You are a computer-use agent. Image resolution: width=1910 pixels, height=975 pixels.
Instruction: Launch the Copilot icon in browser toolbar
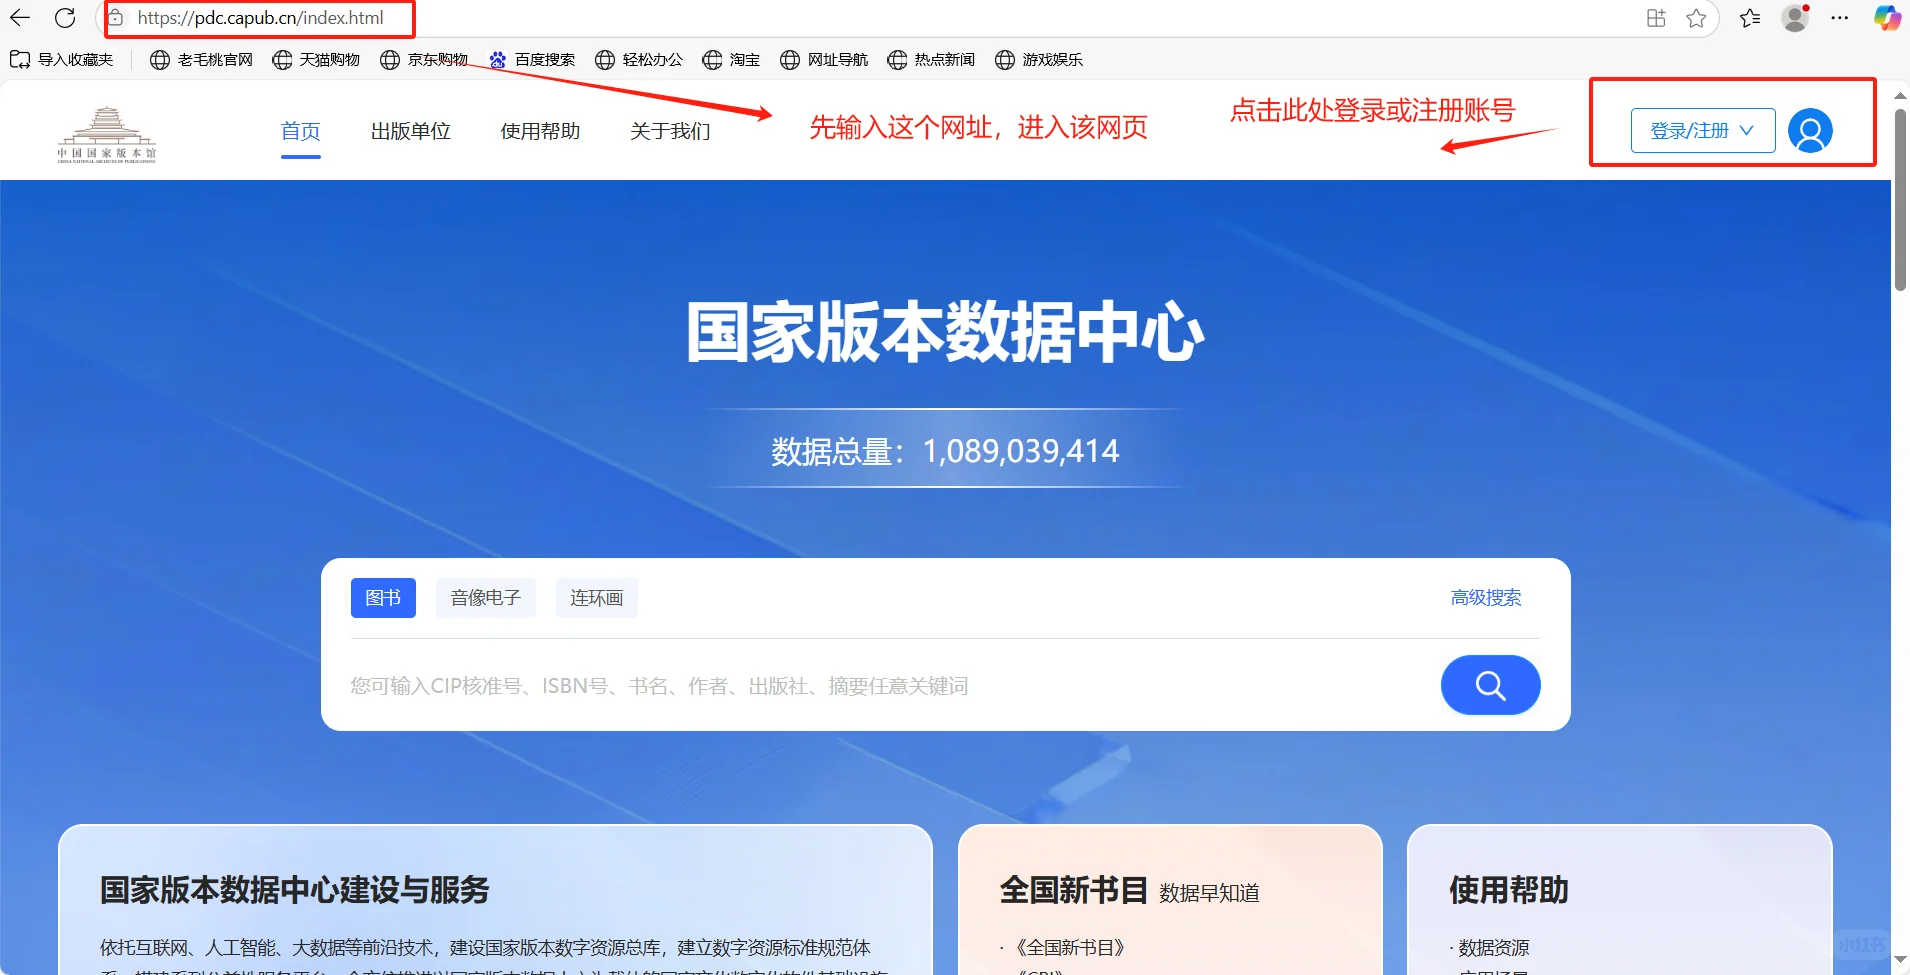pos(1887,18)
